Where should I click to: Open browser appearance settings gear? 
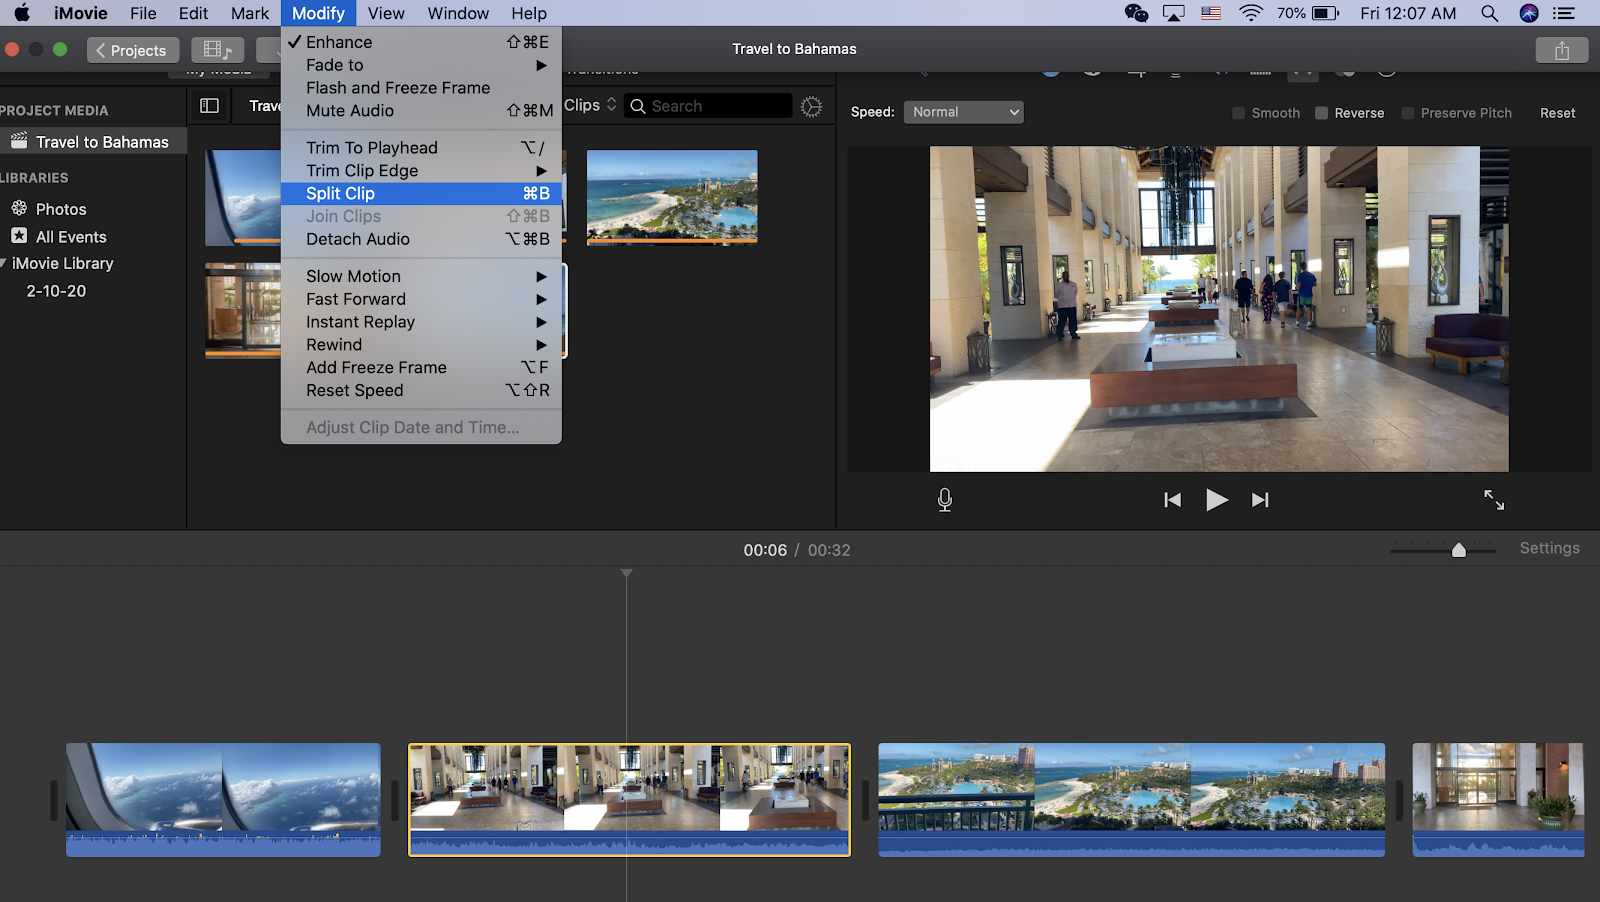coord(811,107)
